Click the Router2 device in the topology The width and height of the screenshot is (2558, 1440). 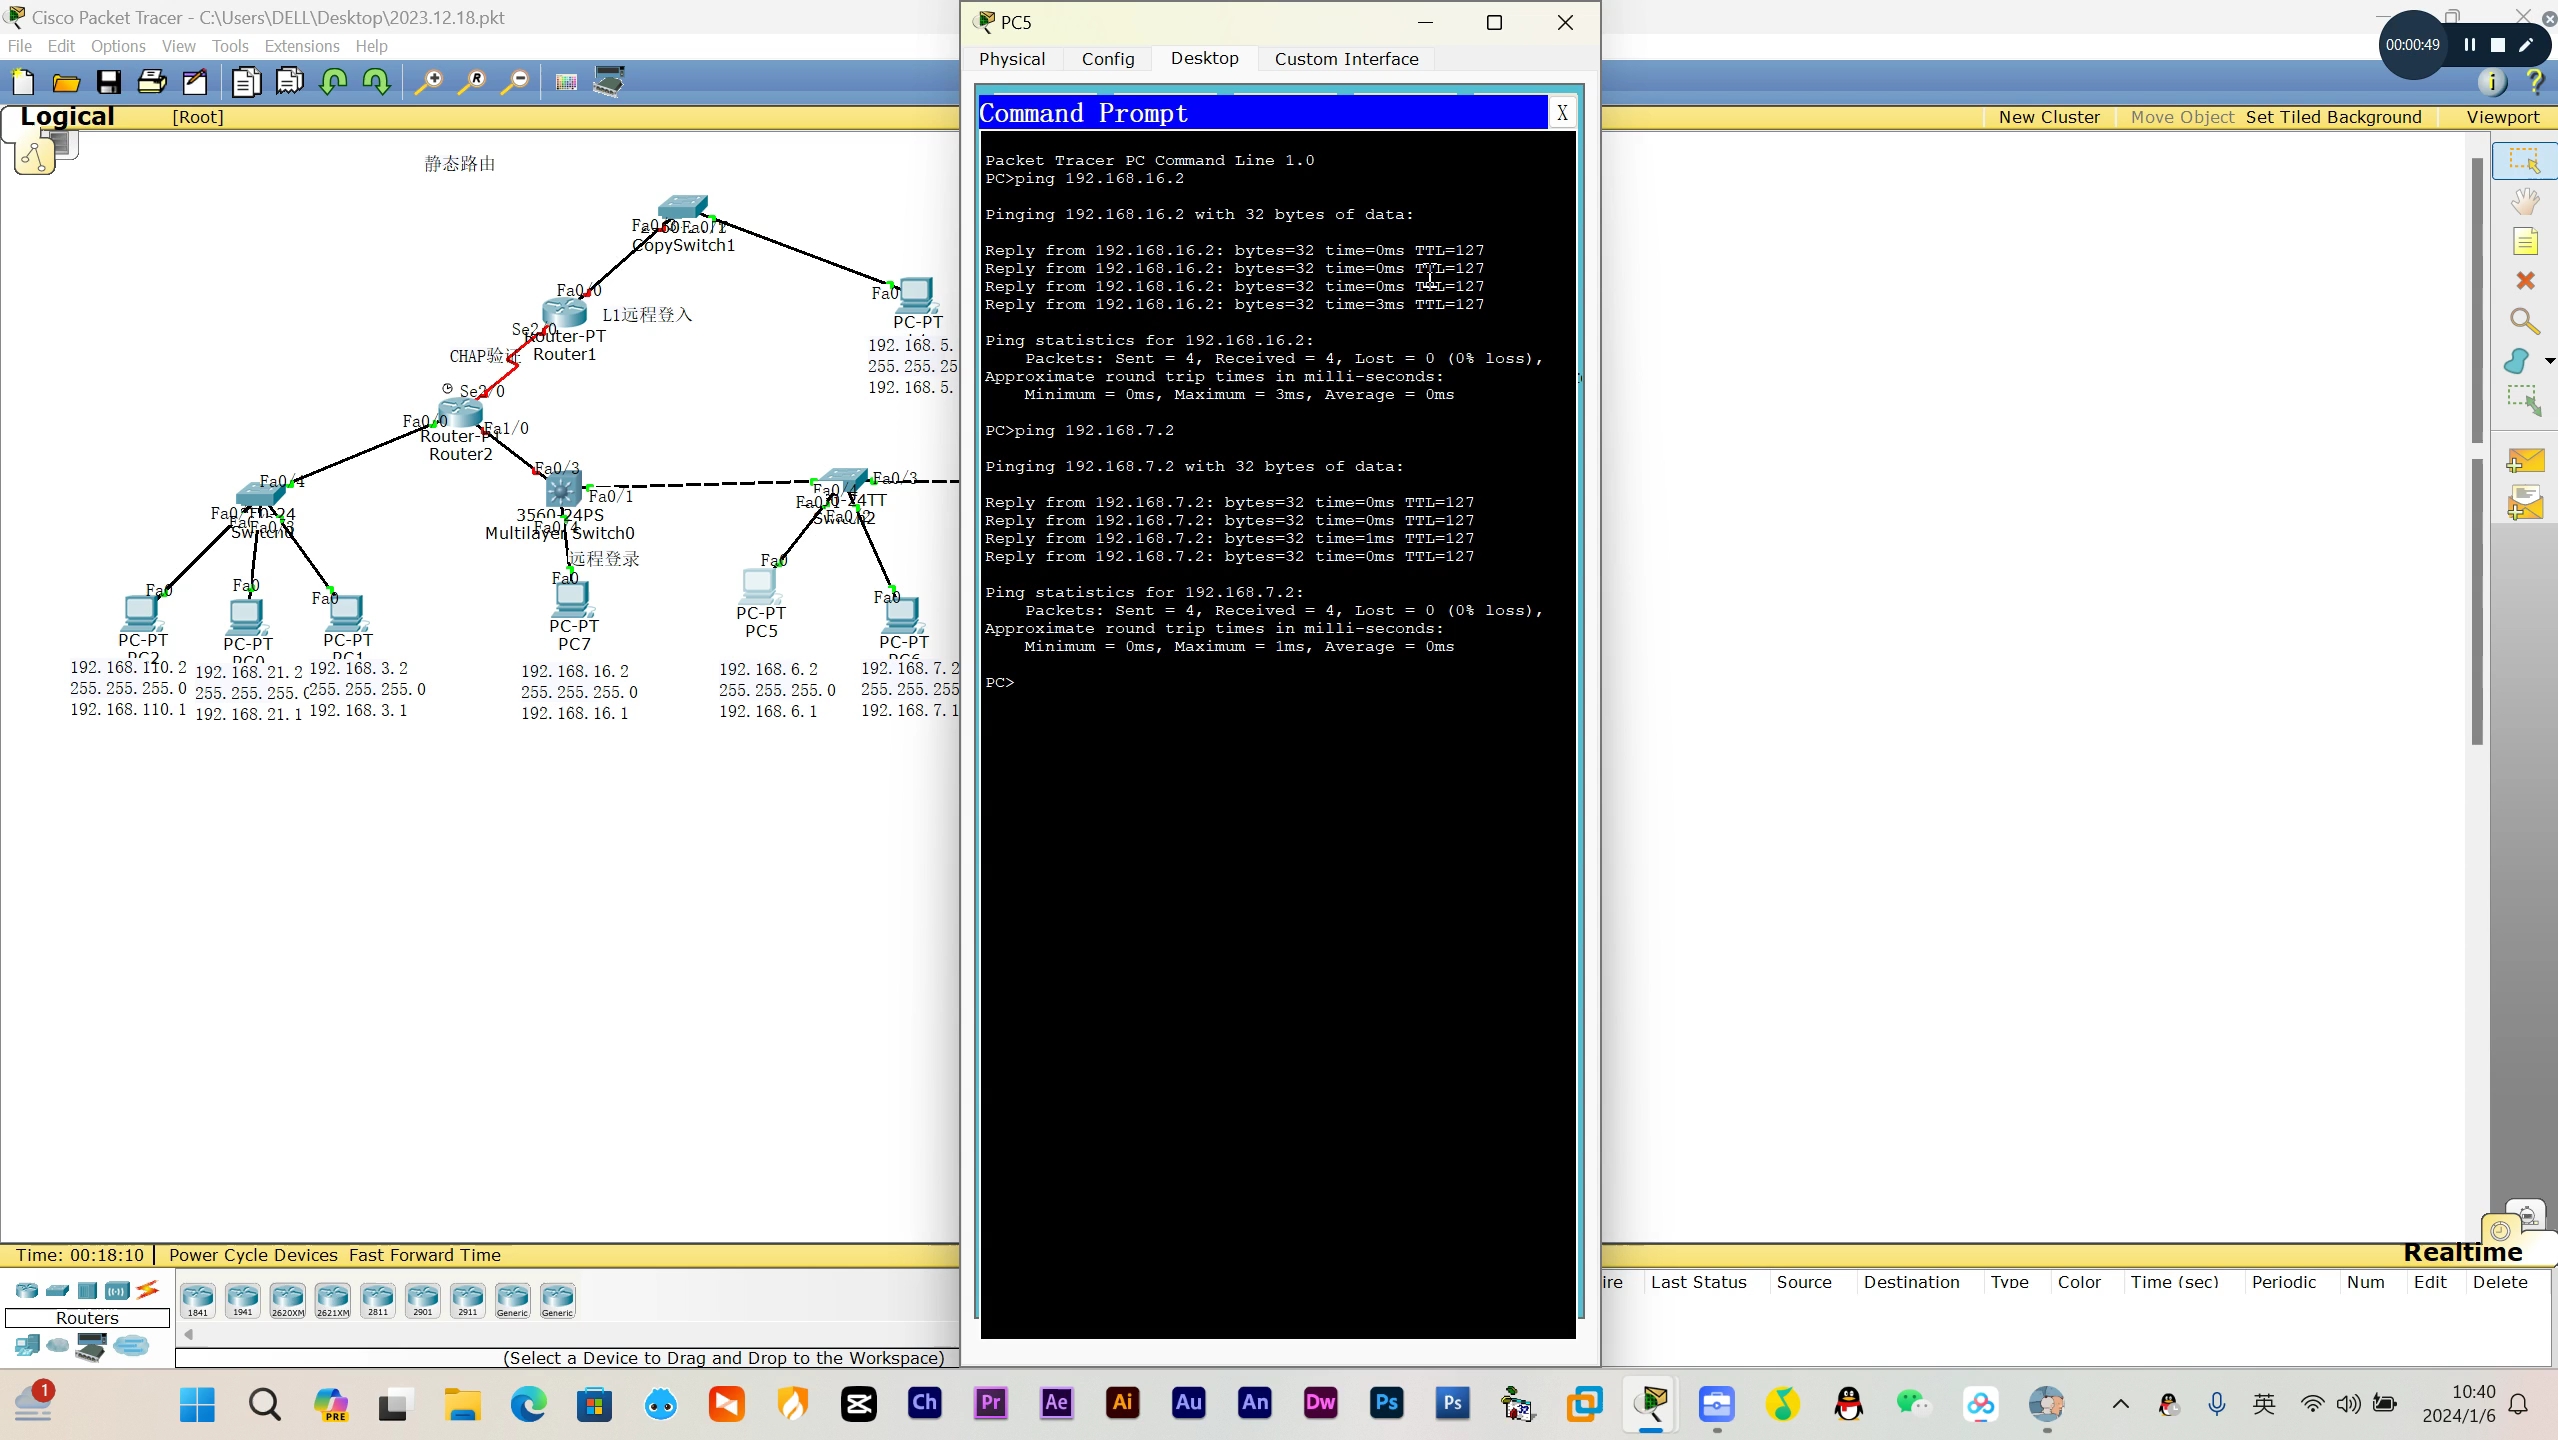[x=460, y=412]
